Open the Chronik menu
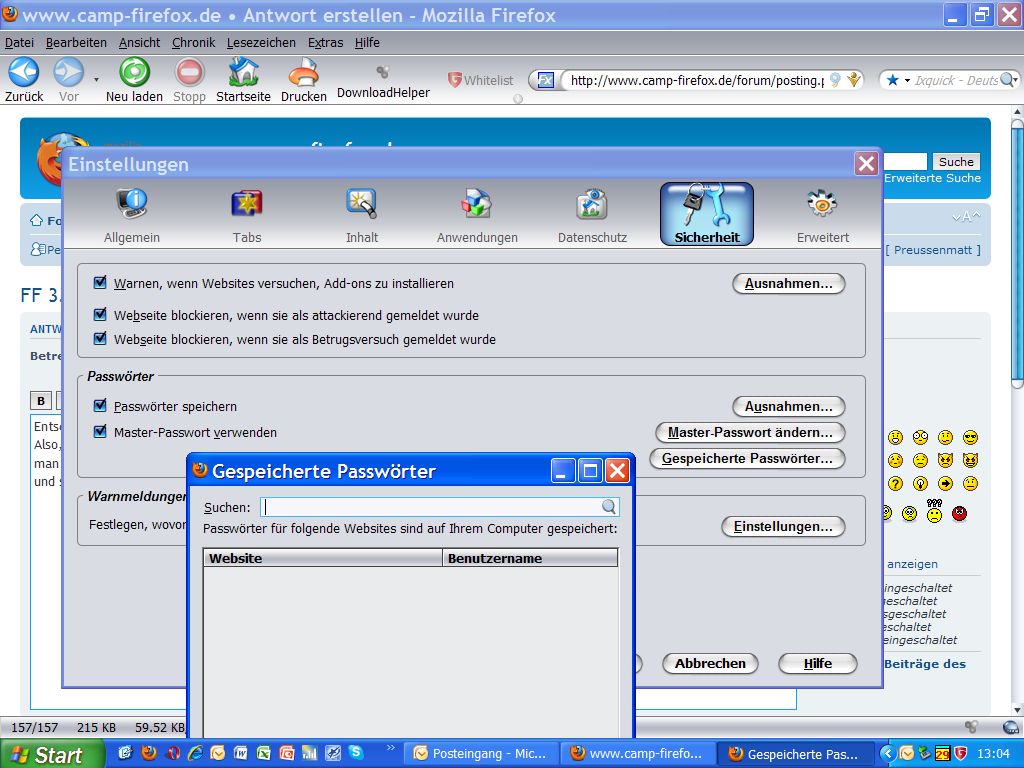Screen dimensions: 1024x768 (193, 43)
